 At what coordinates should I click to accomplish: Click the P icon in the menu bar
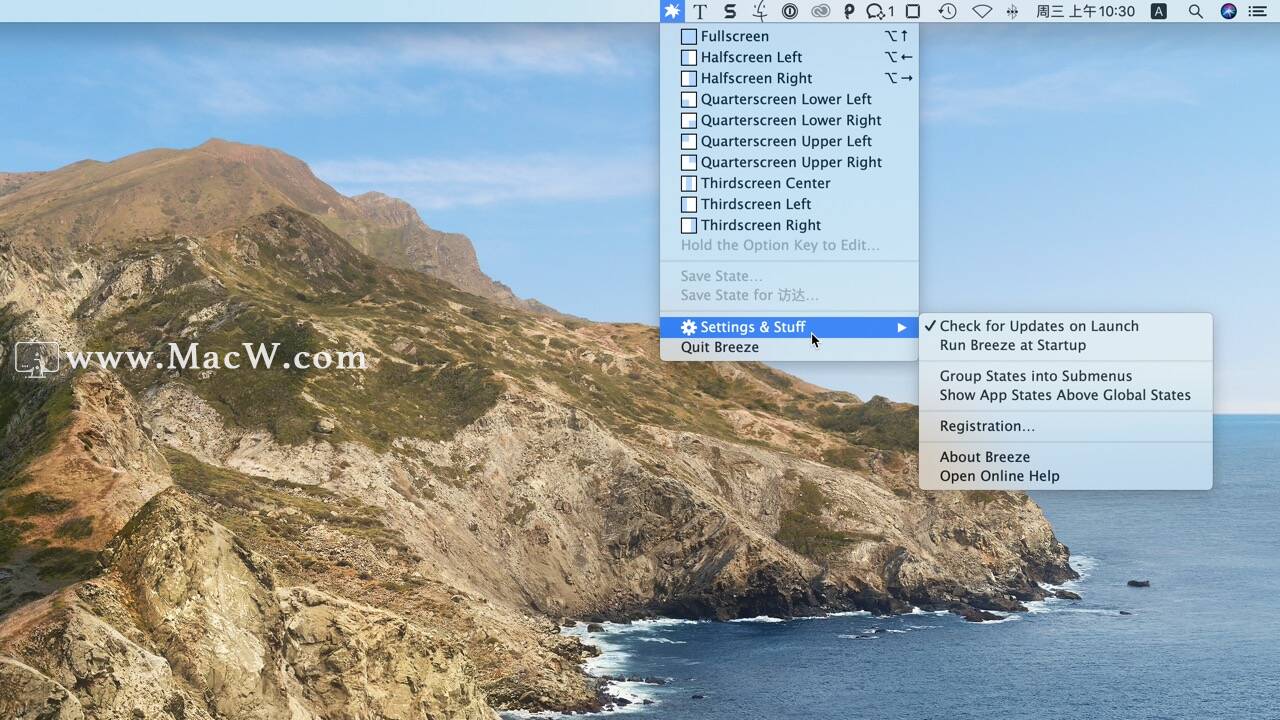tap(849, 11)
